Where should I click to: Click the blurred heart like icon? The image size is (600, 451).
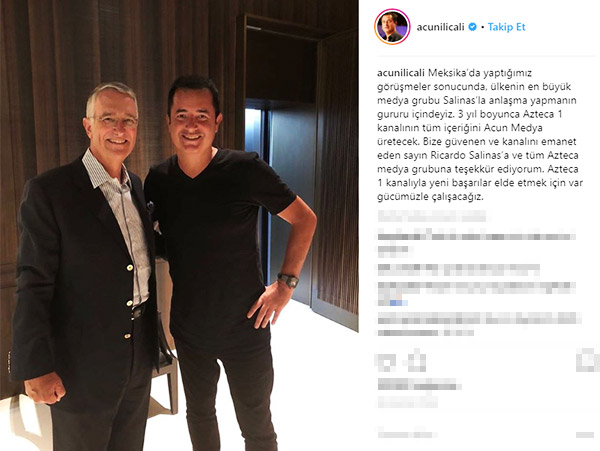[x=386, y=362]
